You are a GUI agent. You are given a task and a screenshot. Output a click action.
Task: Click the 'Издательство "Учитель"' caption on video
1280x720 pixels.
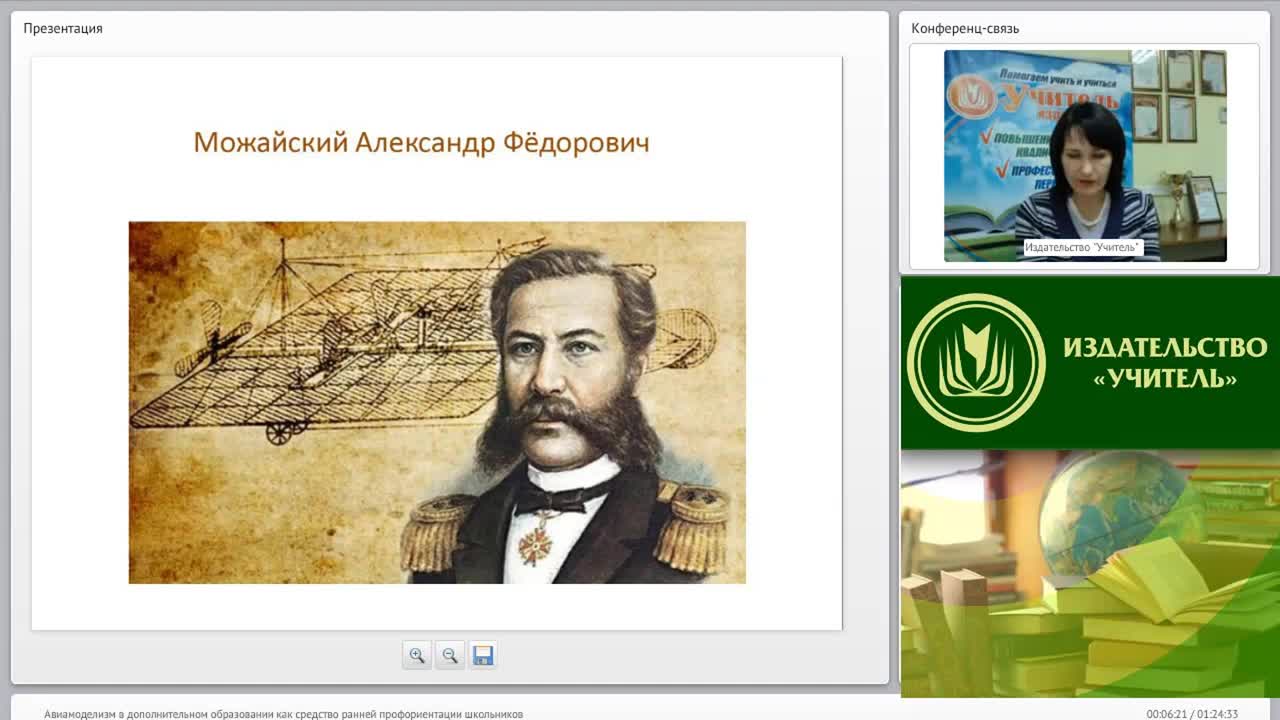click(x=1083, y=247)
